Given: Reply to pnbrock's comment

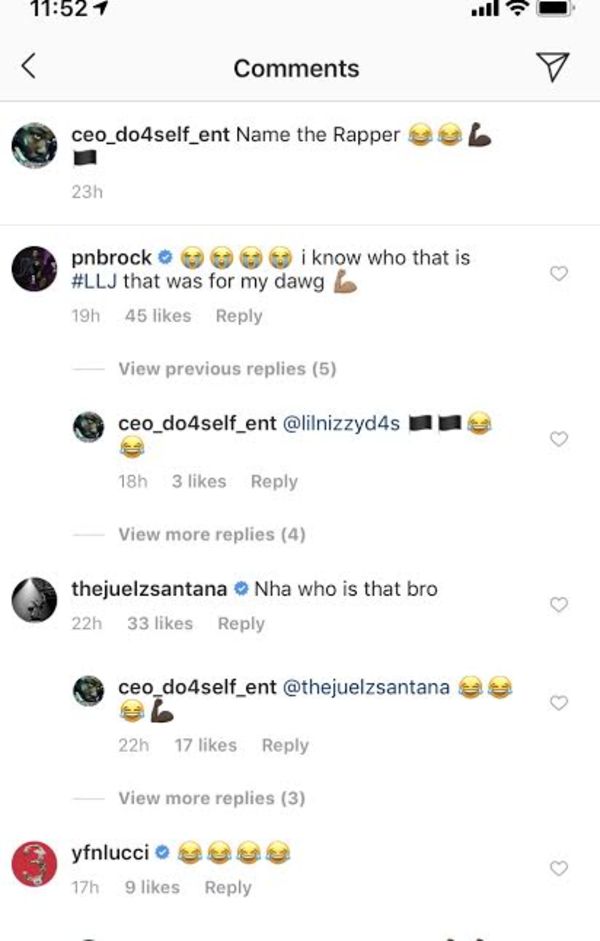Looking at the screenshot, I should click(x=239, y=316).
